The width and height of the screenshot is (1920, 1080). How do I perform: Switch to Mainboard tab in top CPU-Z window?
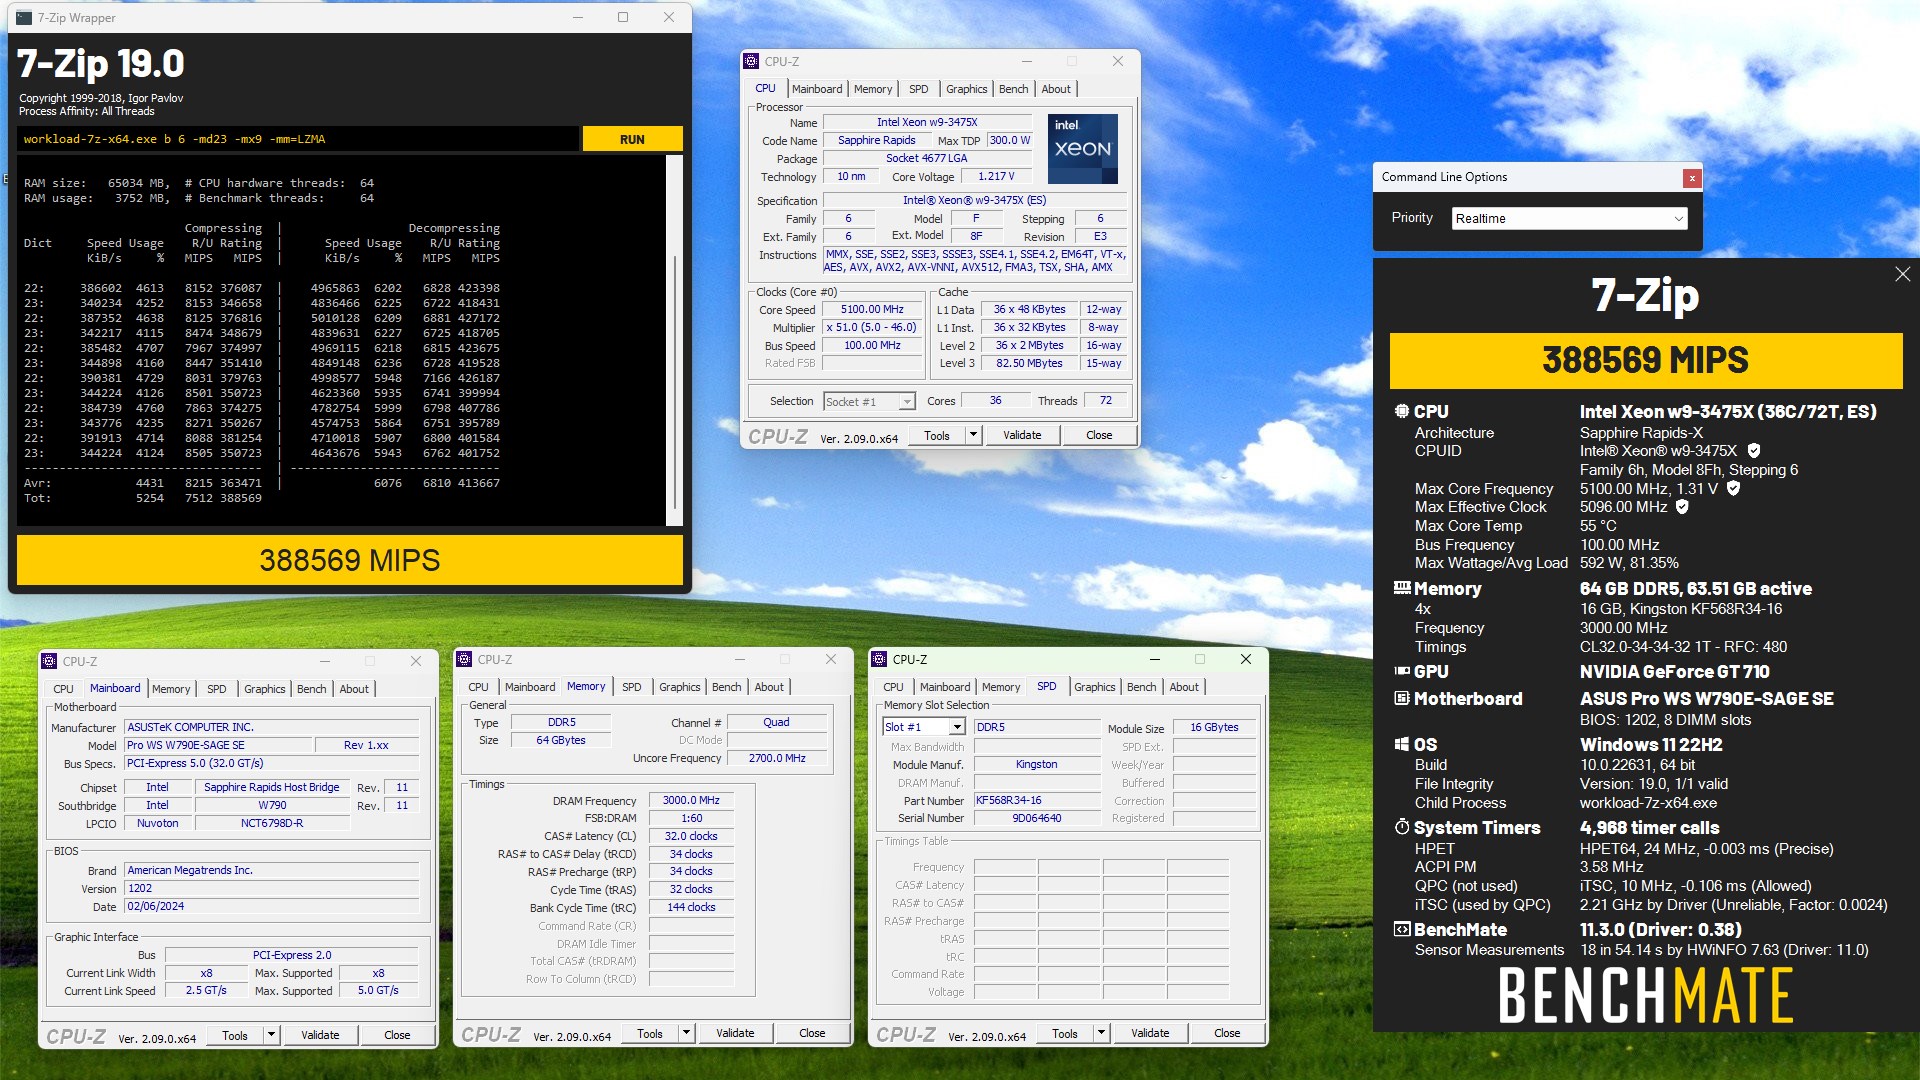pos(817,89)
